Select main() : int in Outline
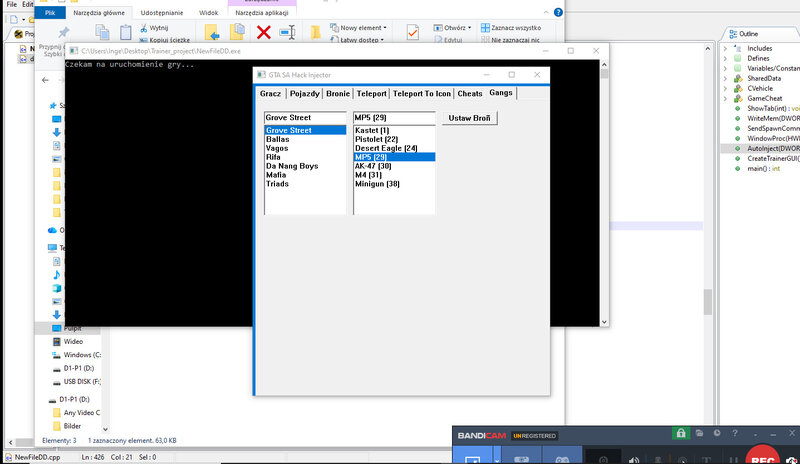The height and width of the screenshot is (464, 800). click(x=763, y=168)
